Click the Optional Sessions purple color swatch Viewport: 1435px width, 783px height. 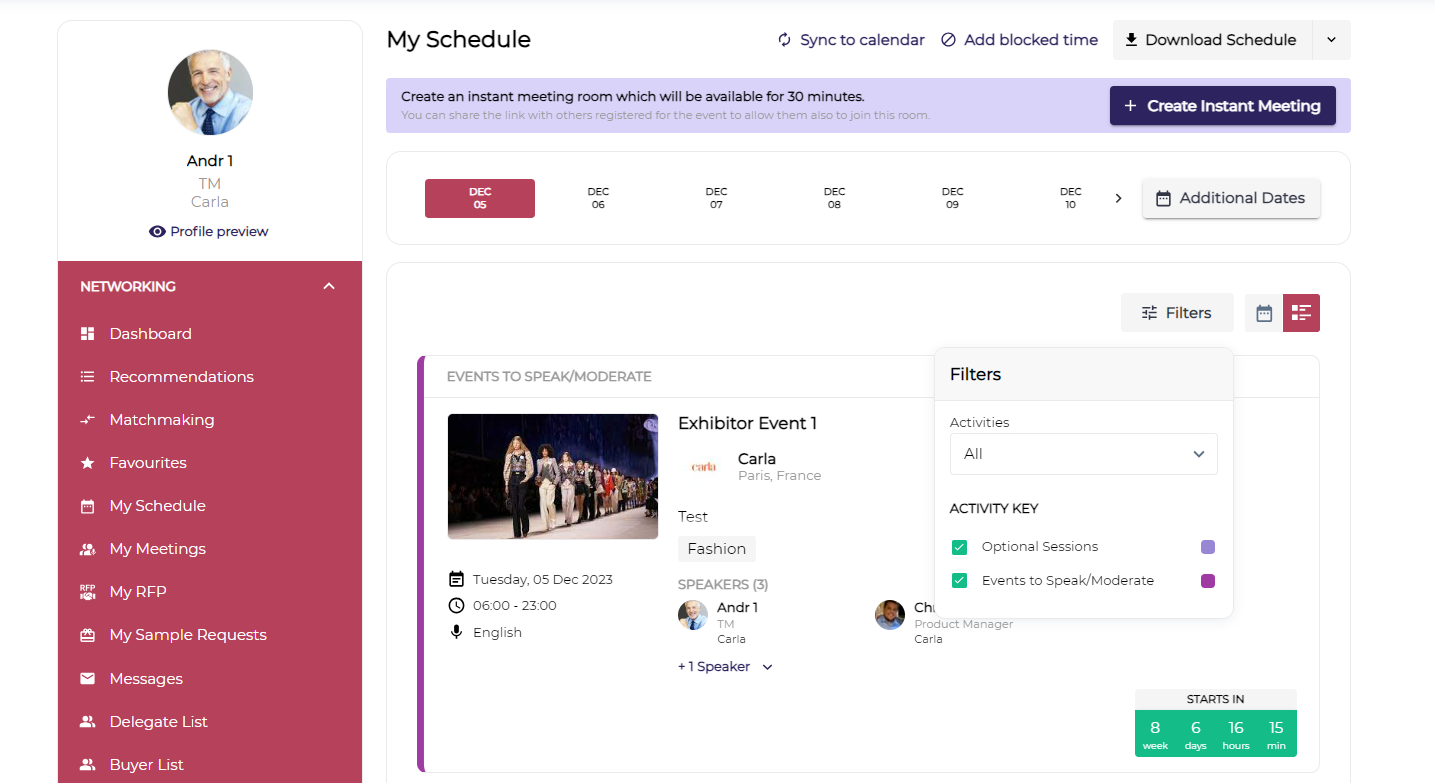1208,547
